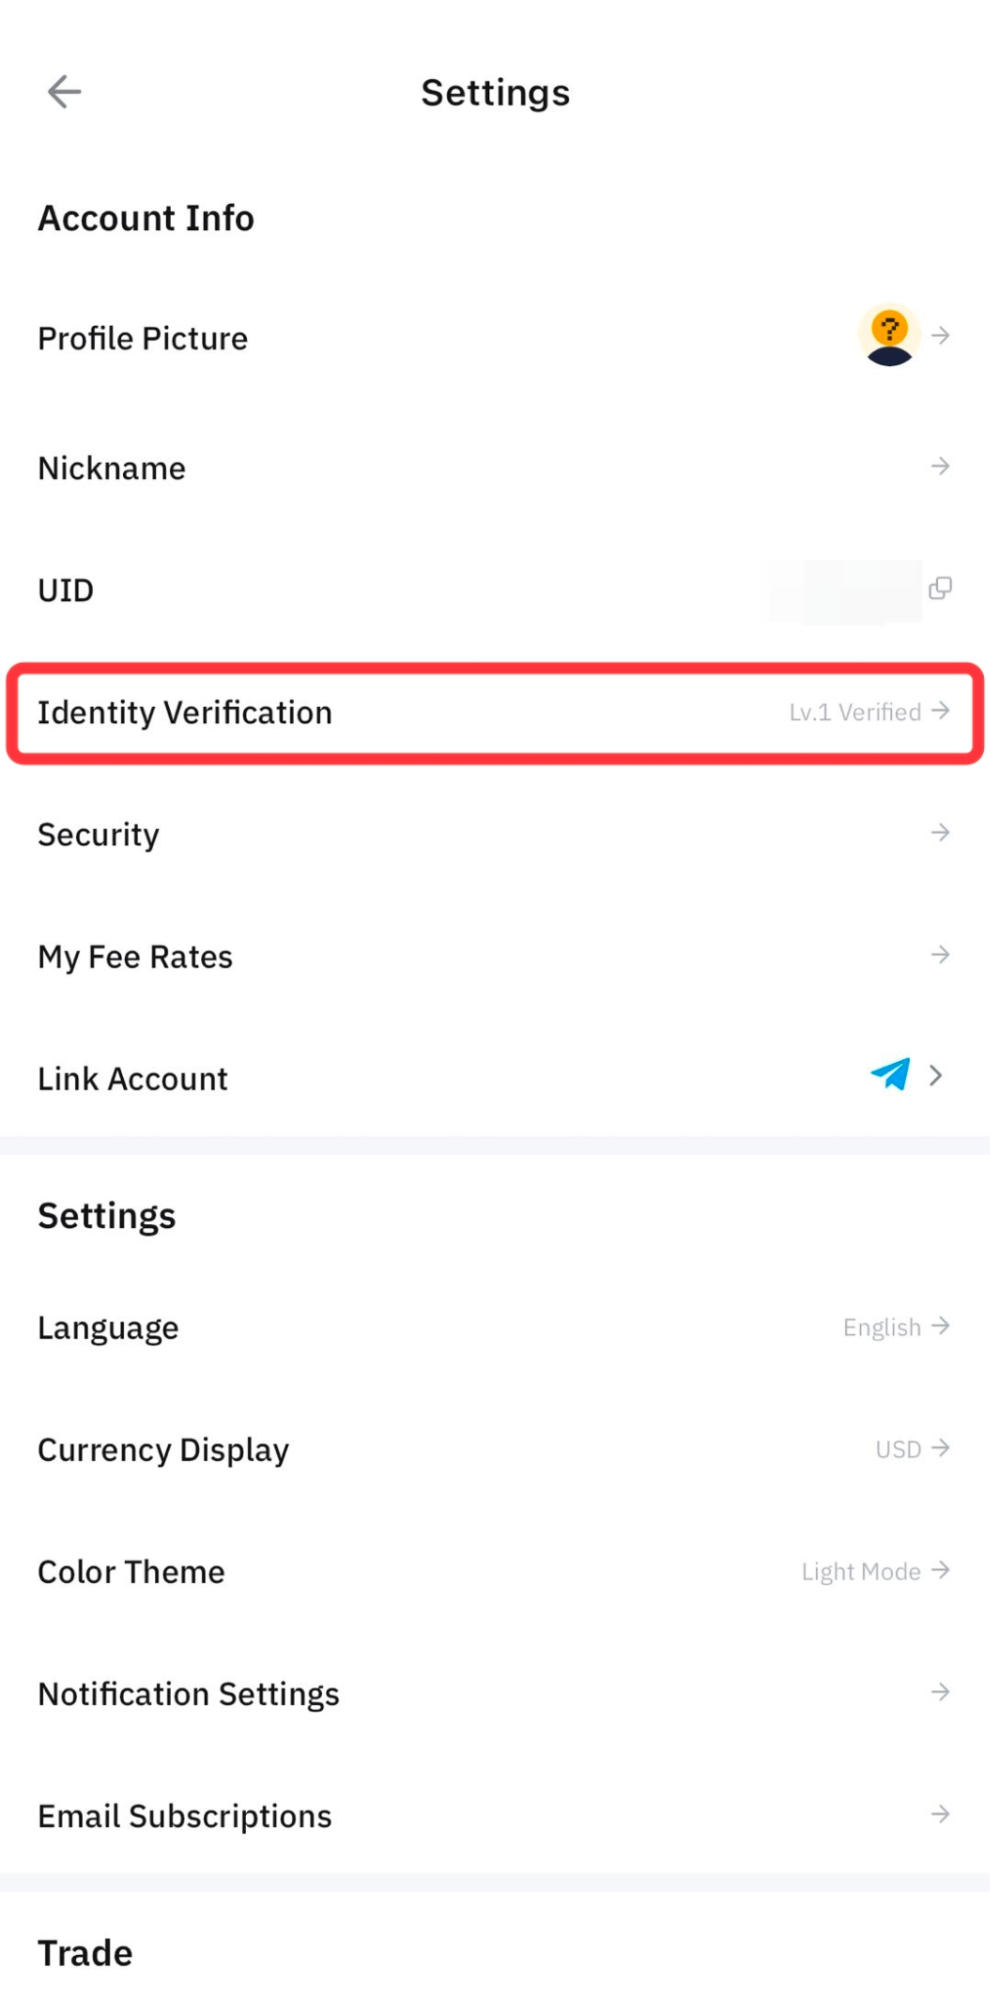Screen dimensions: 990x1999
Task: Tap the profile picture avatar icon
Action: (x=889, y=337)
